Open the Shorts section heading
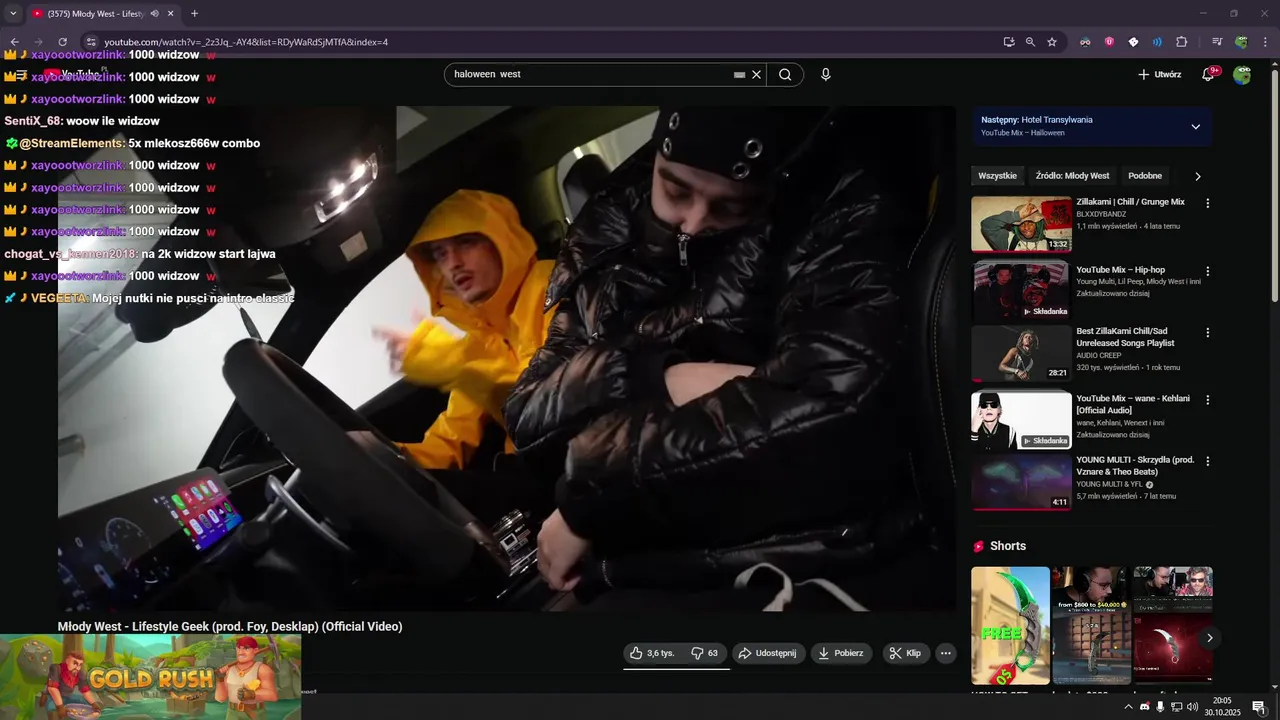 1008,546
